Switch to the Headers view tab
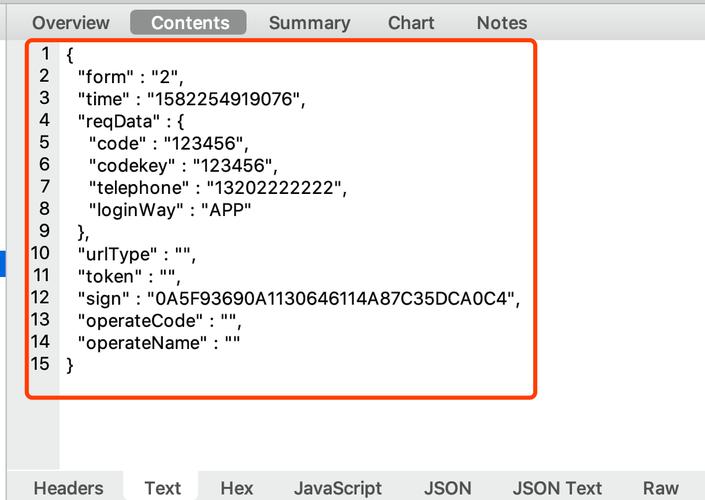Viewport: 705px width, 500px height. tap(68, 488)
